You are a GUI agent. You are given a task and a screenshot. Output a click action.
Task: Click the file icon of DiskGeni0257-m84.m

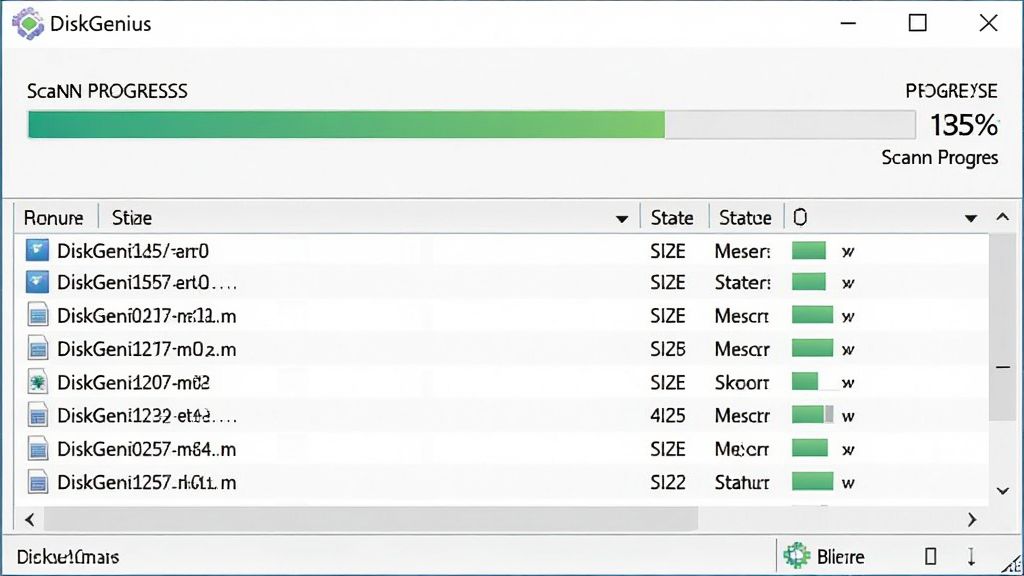tap(38, 449)
